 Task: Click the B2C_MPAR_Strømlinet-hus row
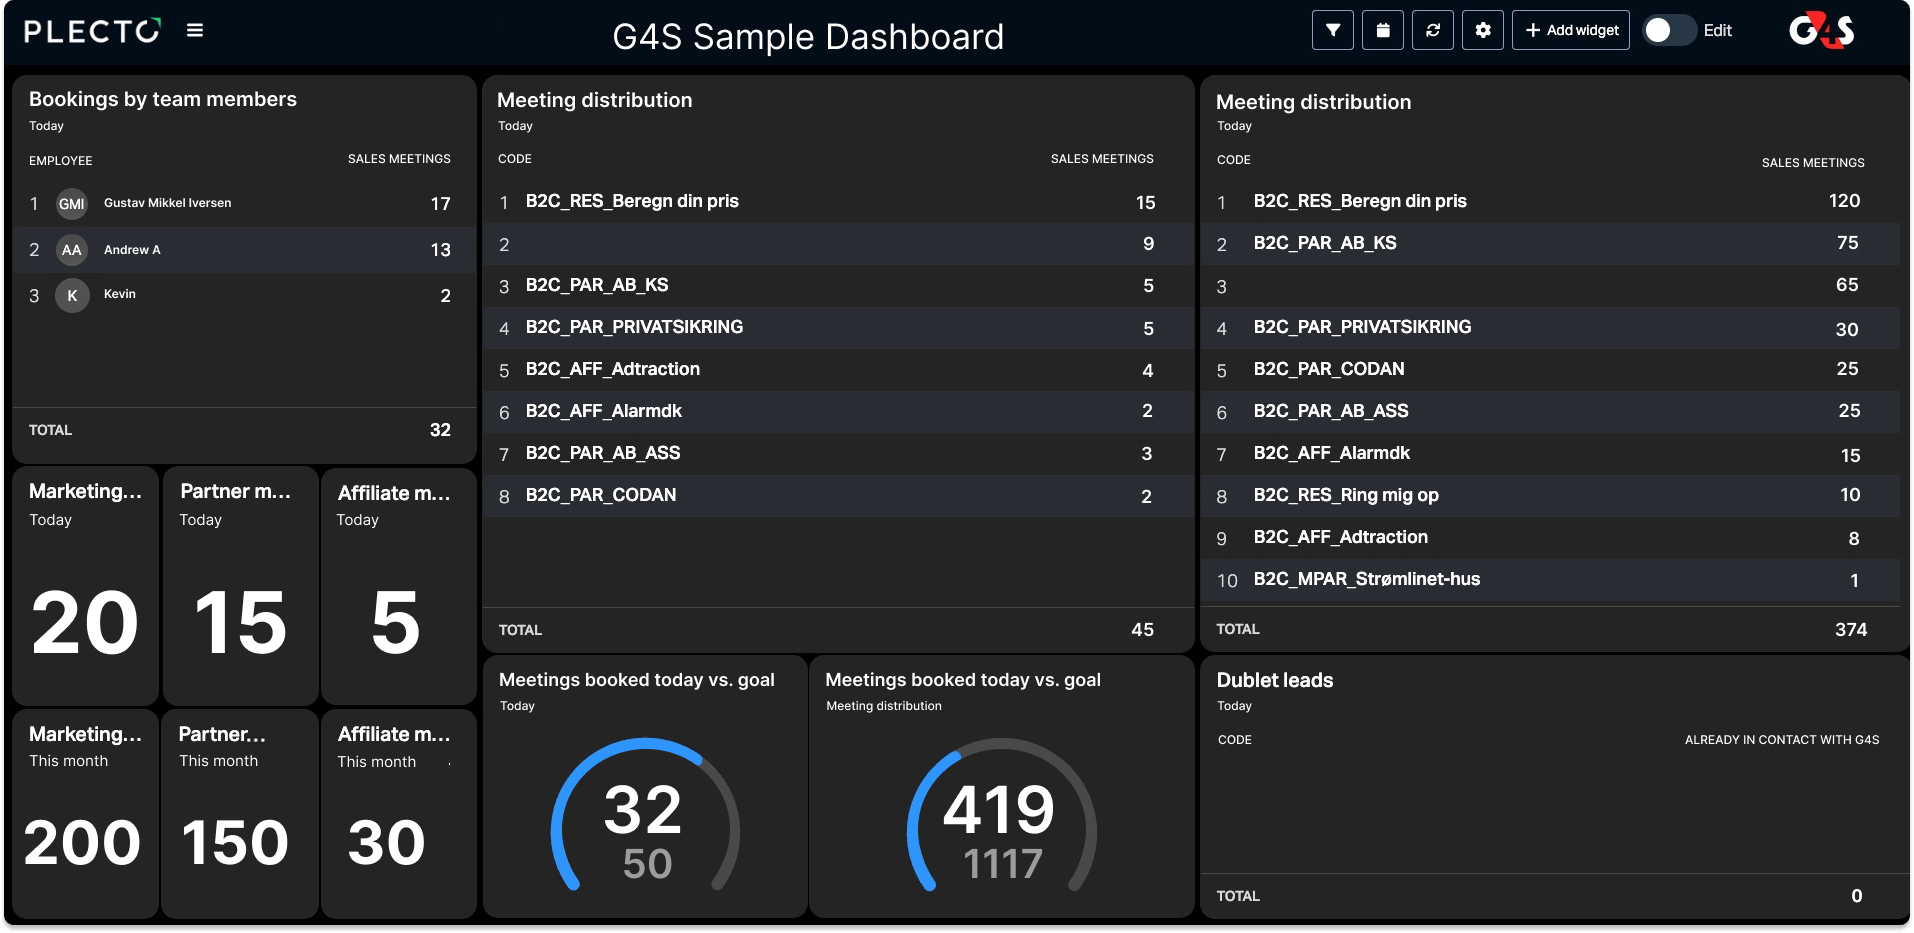point(1550,579)
